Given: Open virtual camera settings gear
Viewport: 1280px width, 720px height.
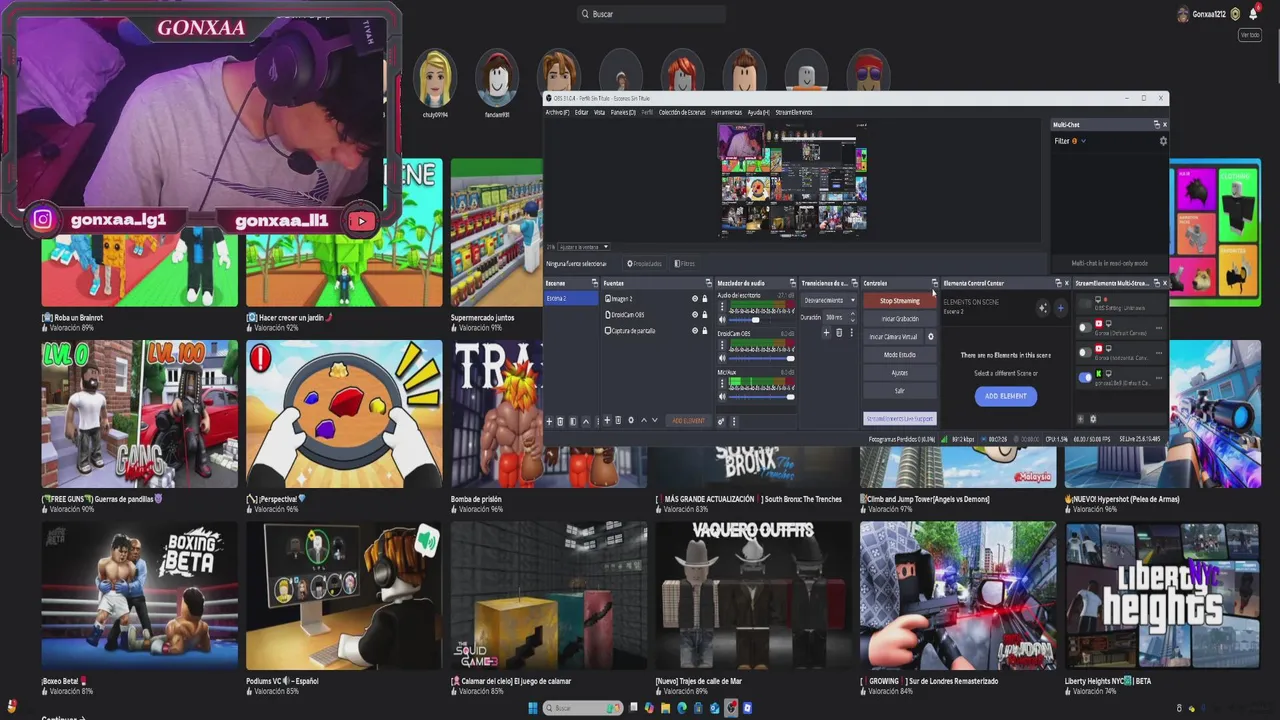Looking at the screenshot, I should point(931,337).
